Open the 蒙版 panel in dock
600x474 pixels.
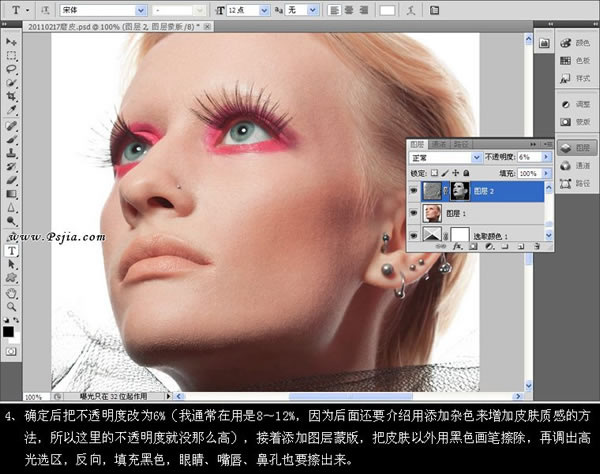[x=576, y=122]
